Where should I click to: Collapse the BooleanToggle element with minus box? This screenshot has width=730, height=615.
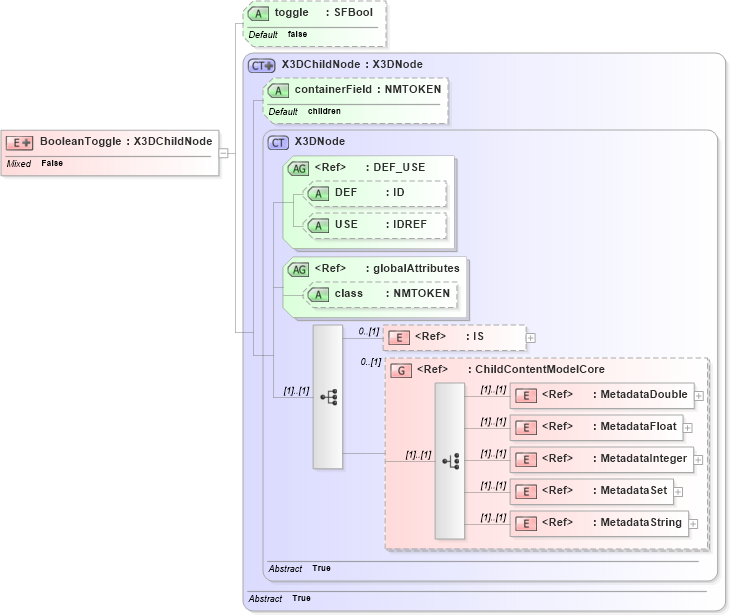point(223,153)
